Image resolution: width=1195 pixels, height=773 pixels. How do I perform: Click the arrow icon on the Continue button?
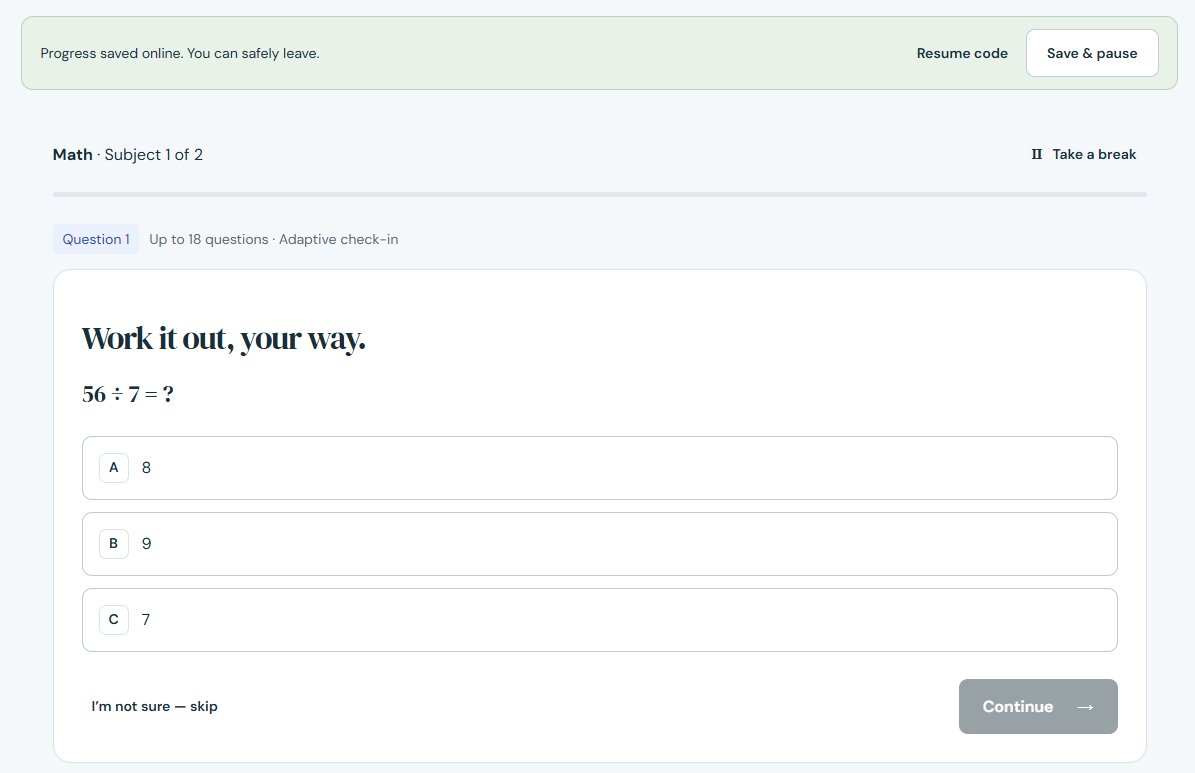click(1085, 707)
